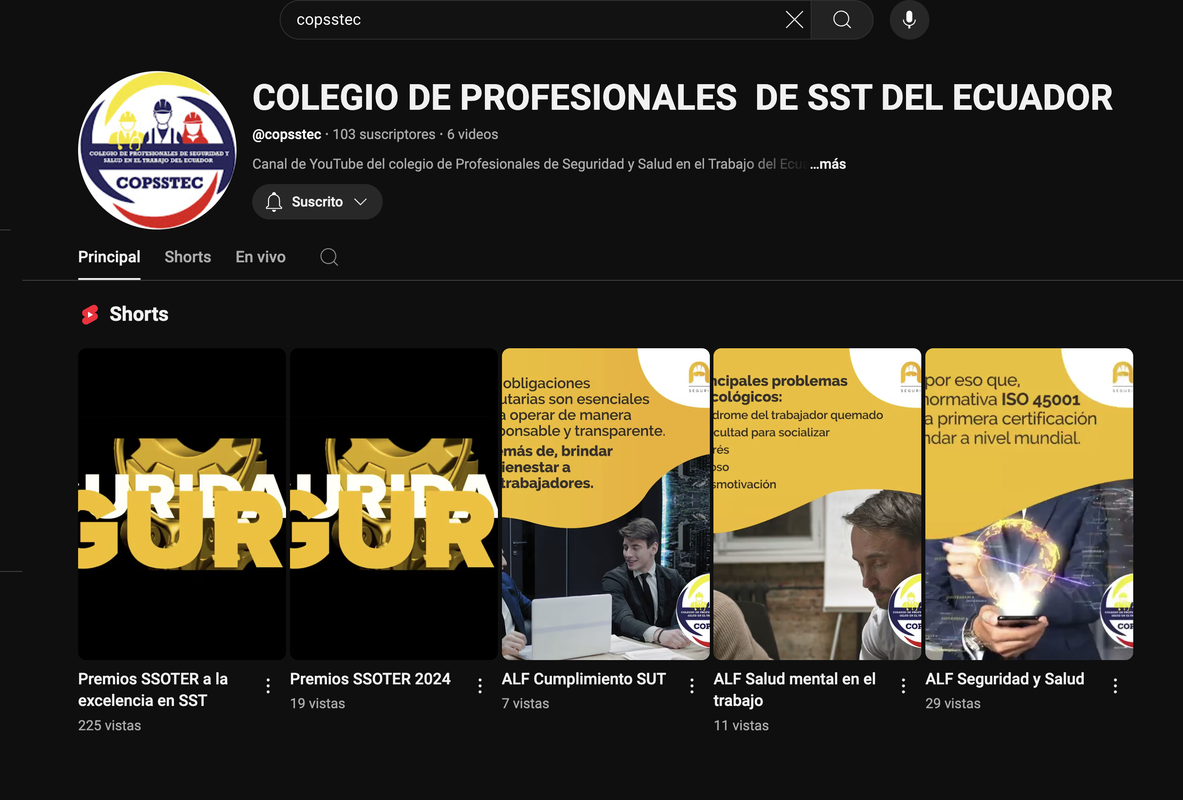Click the 19 vistas view count

[317, 703]
